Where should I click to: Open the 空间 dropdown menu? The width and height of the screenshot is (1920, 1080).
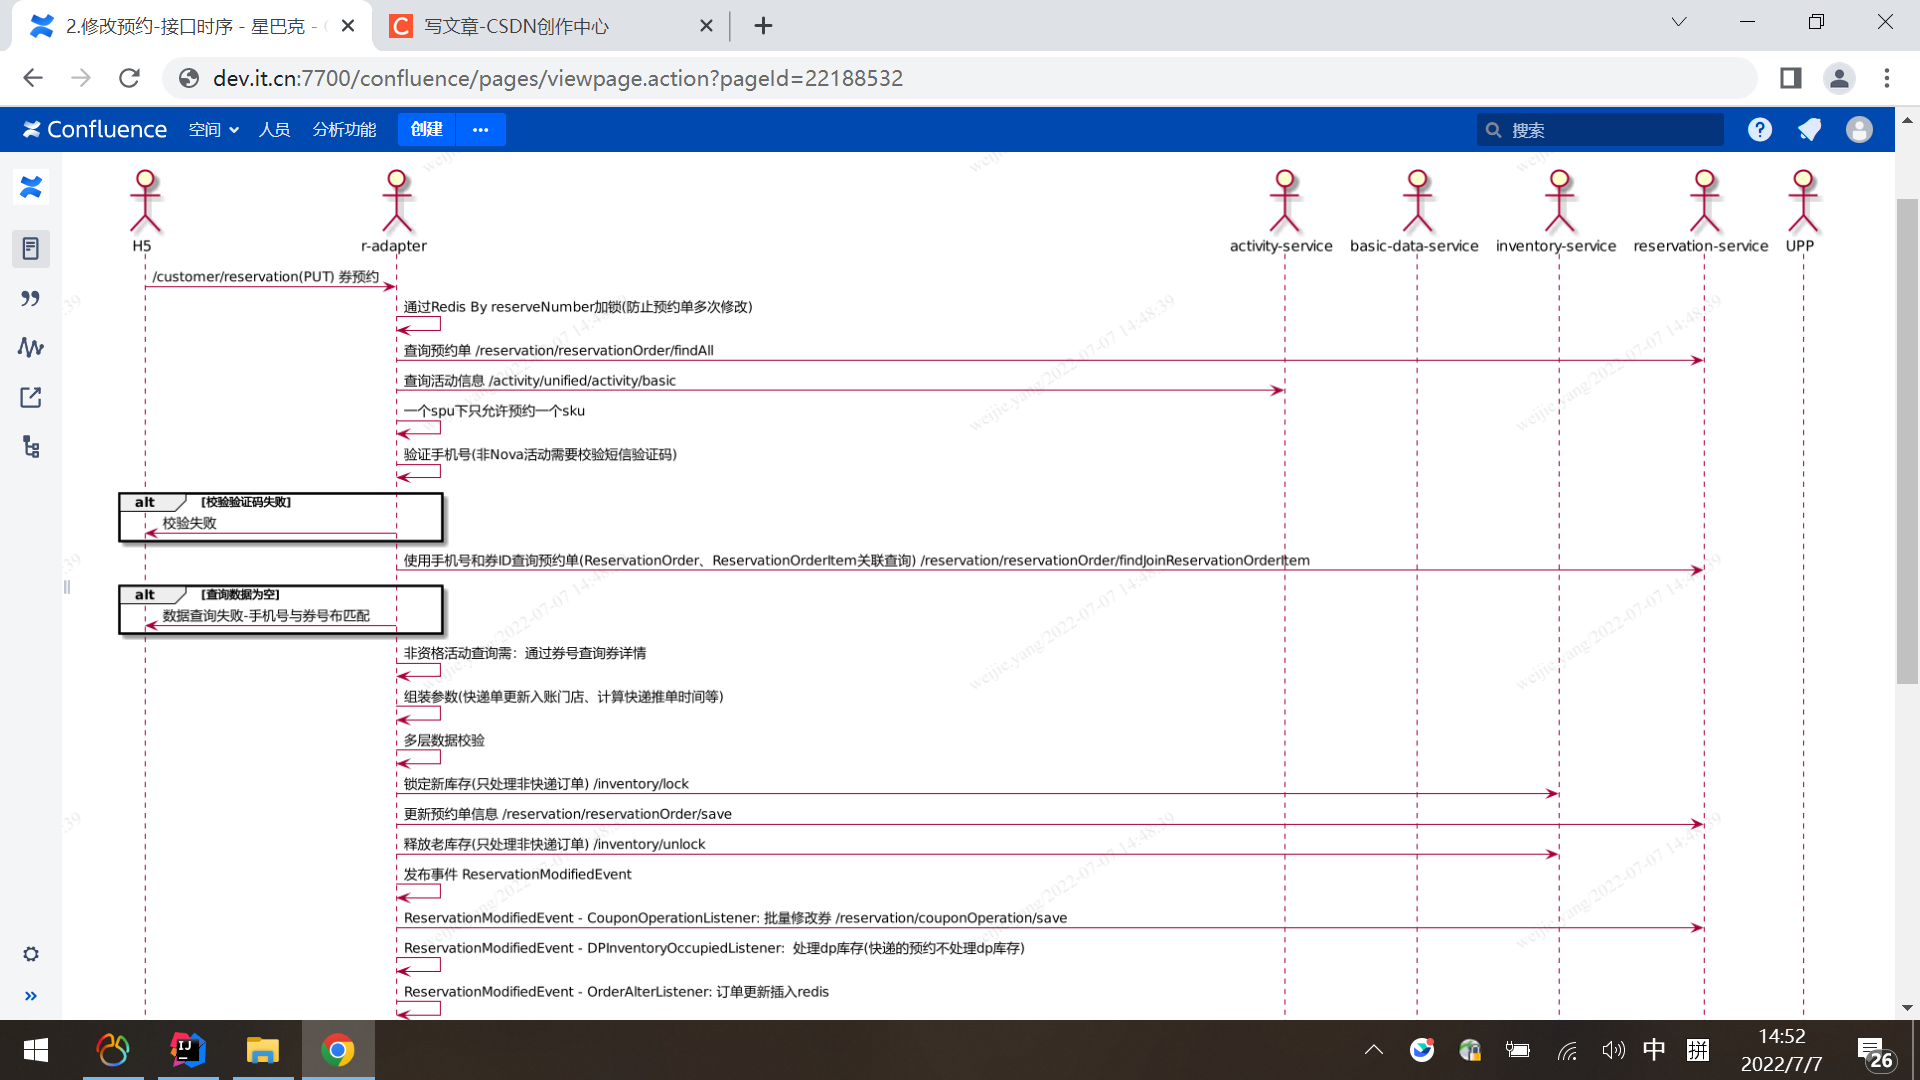click(213, 130)
